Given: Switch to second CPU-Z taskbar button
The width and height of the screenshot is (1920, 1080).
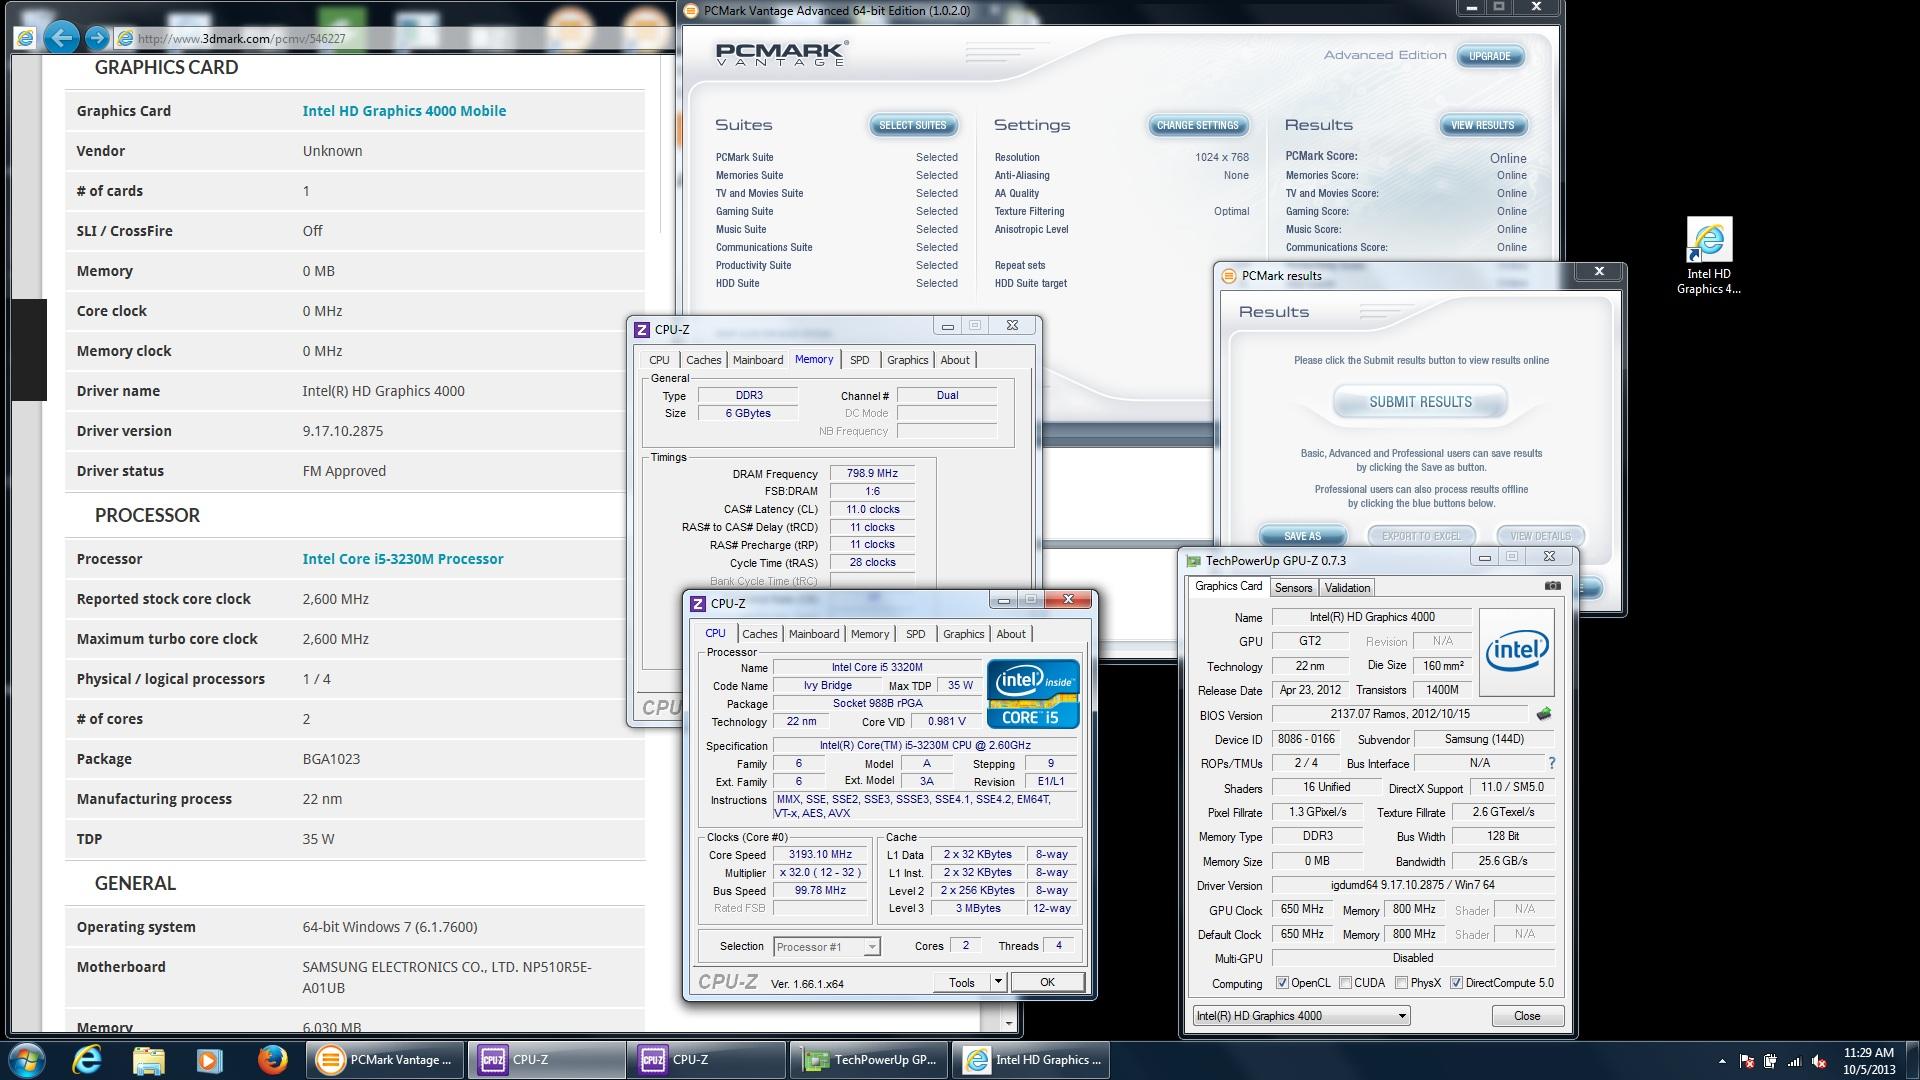Looking at the screenshot, I should pos(707,1060).
